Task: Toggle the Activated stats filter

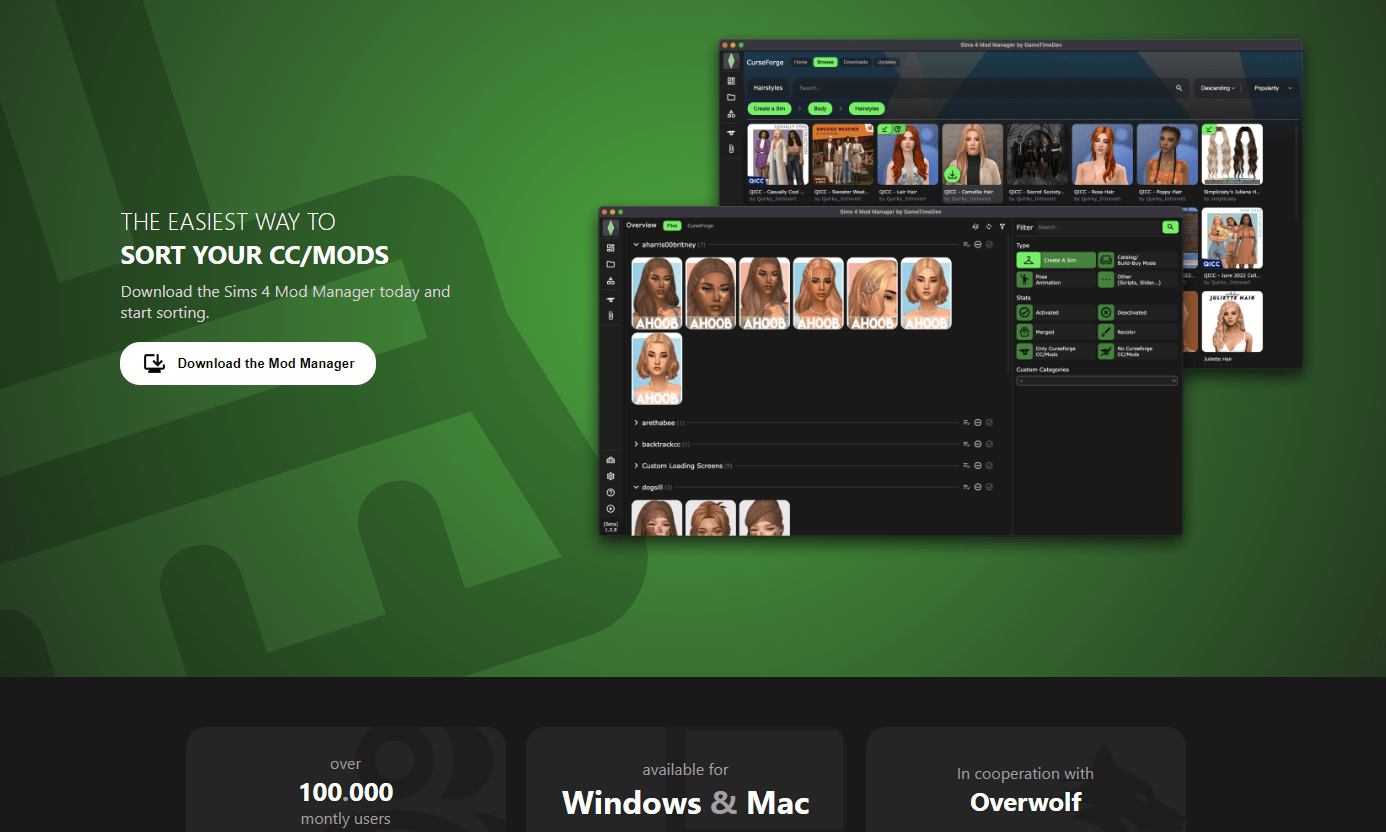Action: (x=1055, y=312)
